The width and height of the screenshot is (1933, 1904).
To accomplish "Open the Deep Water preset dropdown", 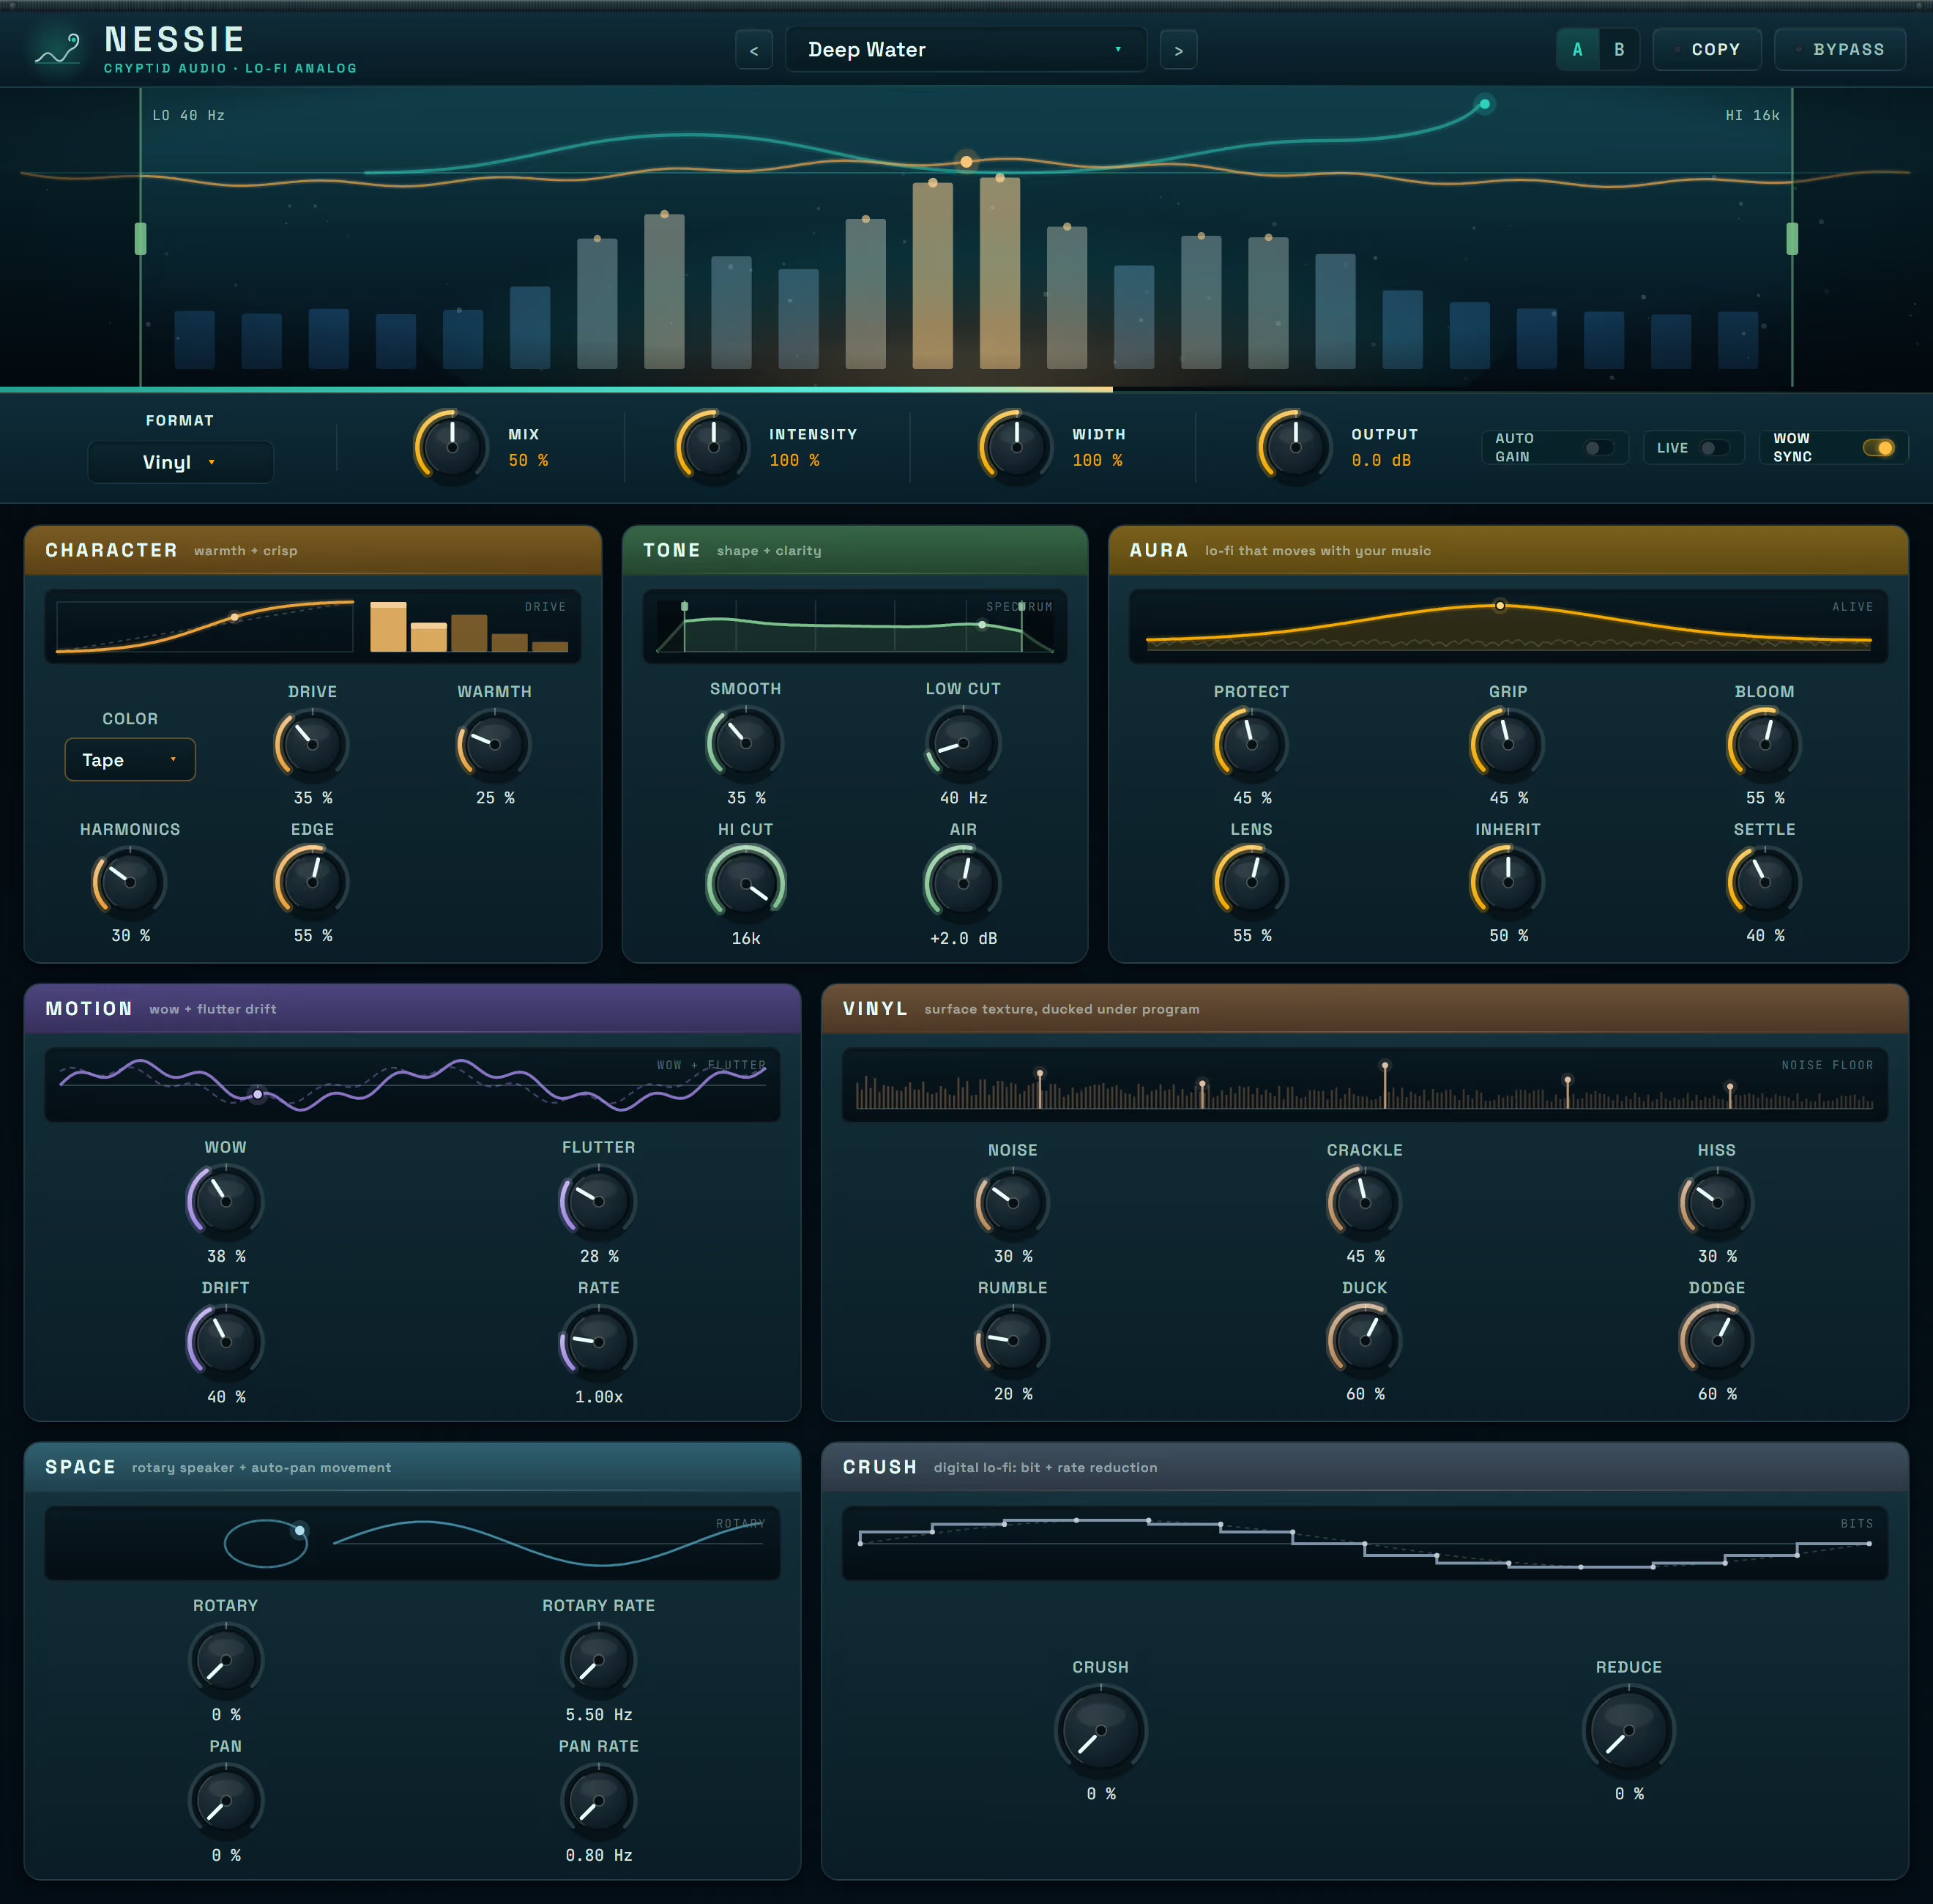I will click(966, 50).
